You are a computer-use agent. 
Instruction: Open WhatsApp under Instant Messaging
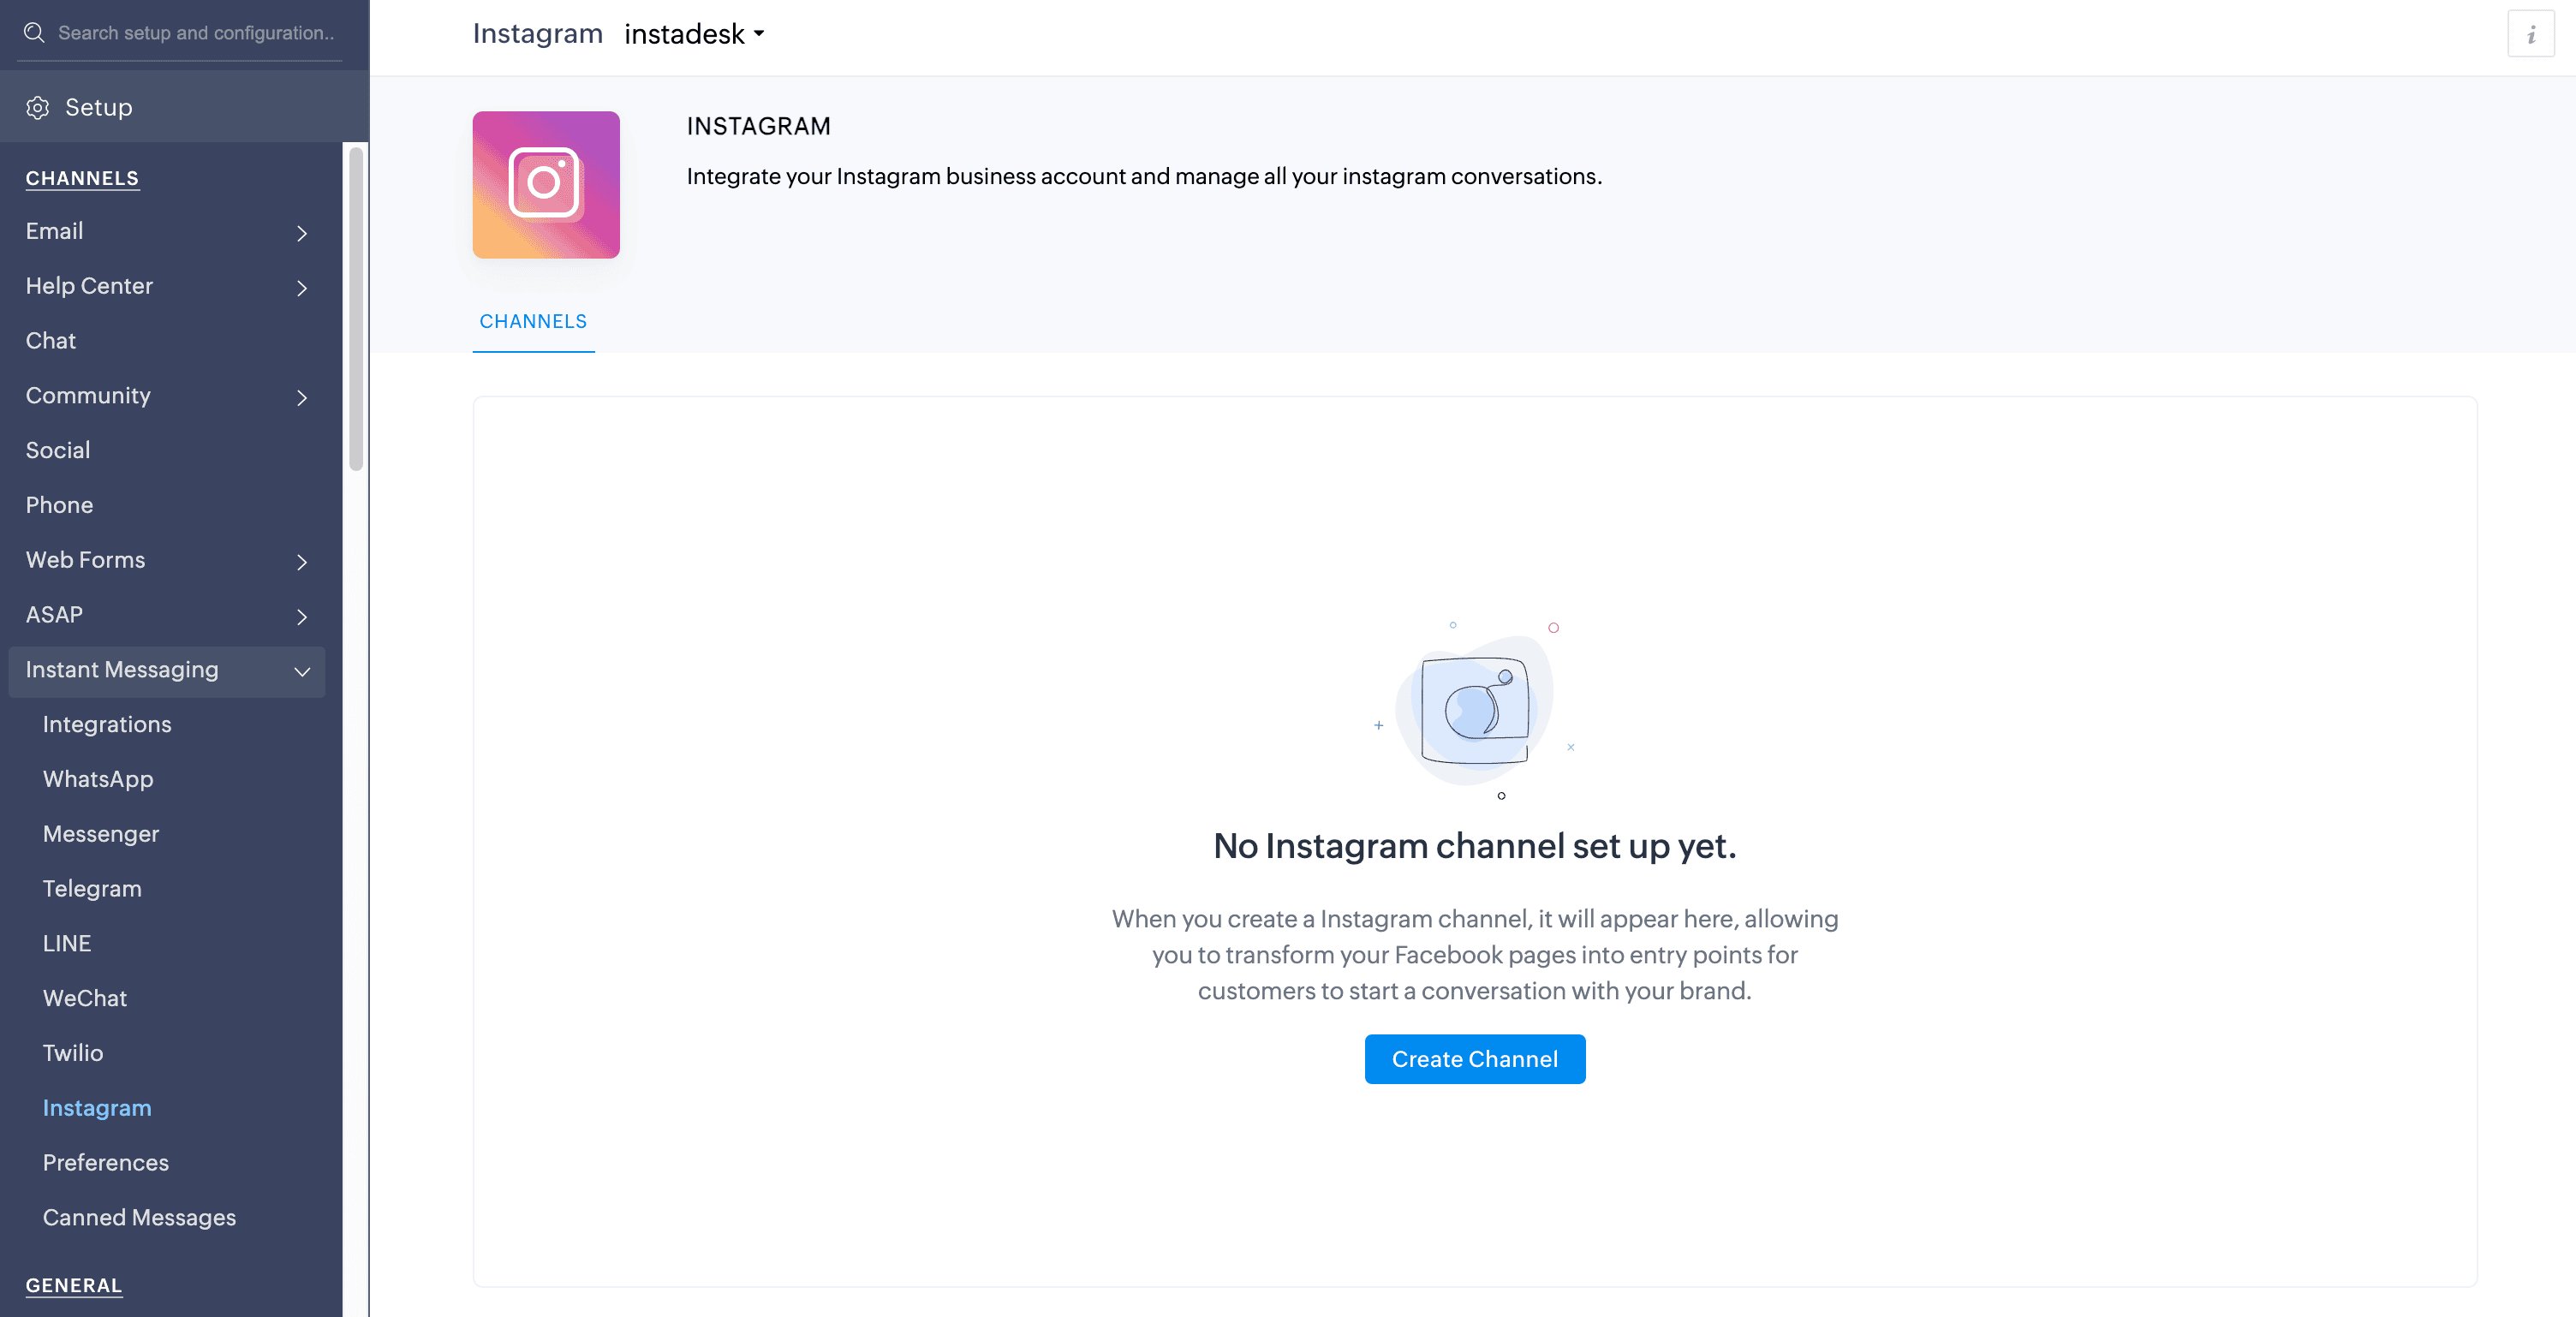click(98, 779)
